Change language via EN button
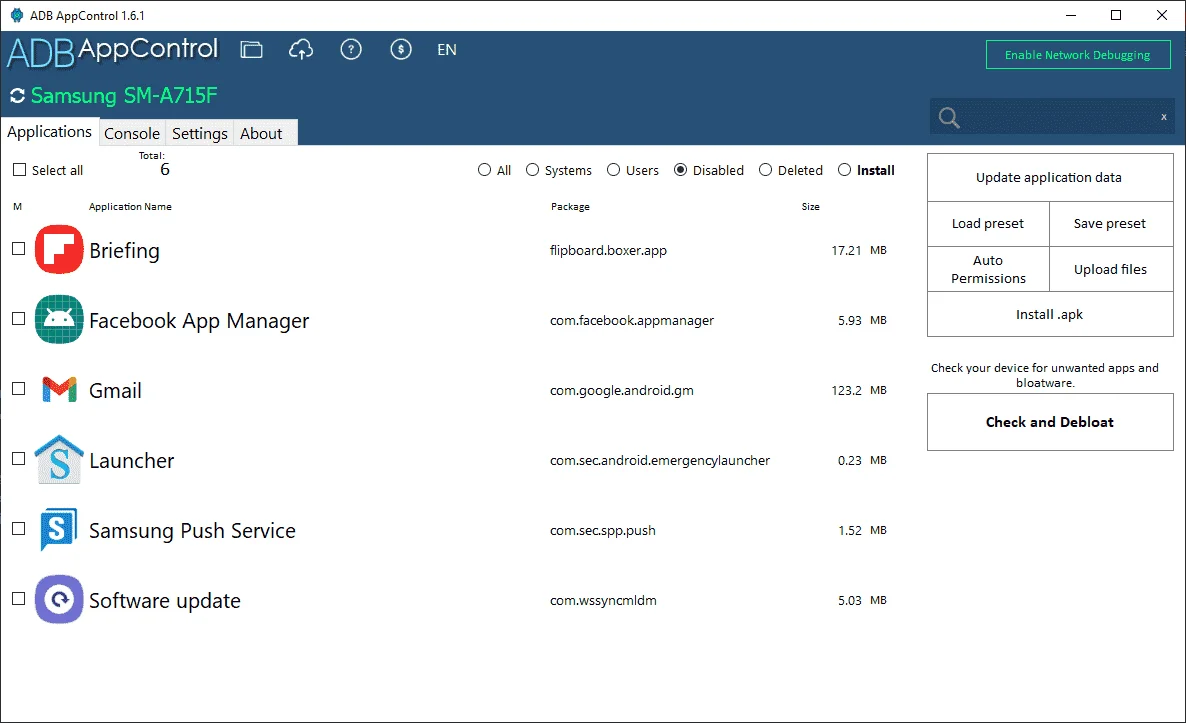1186x723 pixels. [447, 50]
